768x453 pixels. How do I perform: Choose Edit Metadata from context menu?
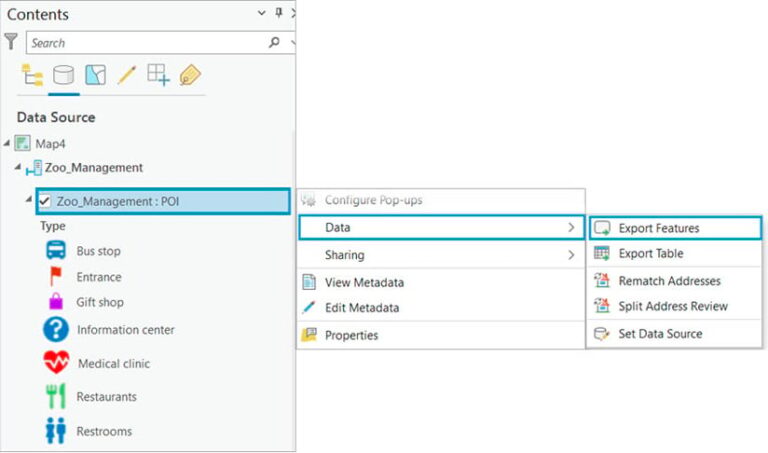(x=441, y=308)
